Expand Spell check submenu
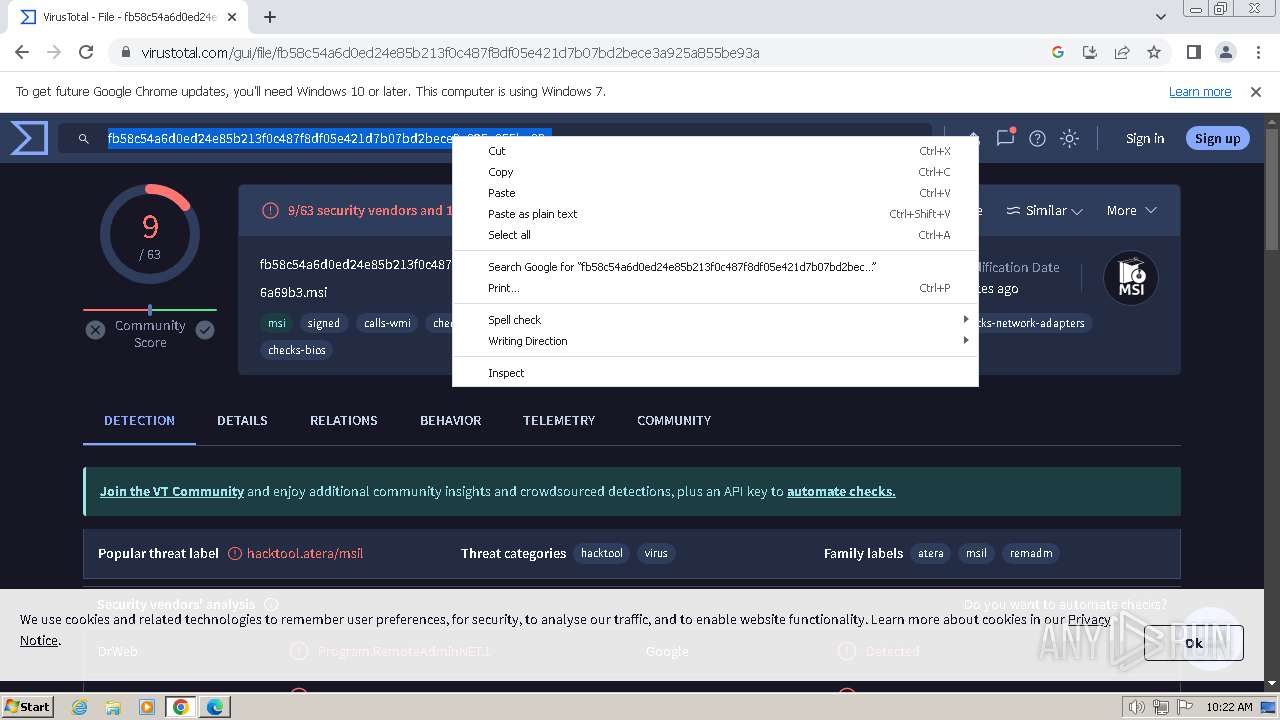 click(715, 320)
